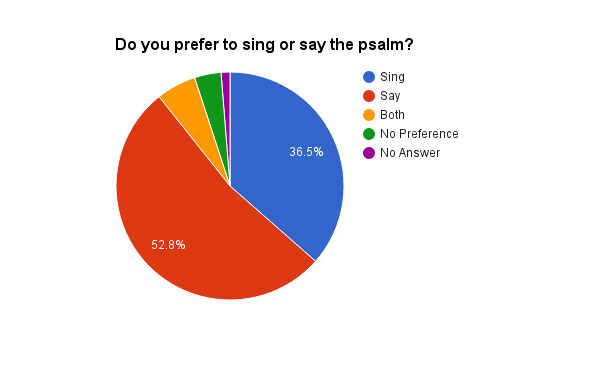Select the No Answer legend label
The height and width of the screenshot is (371, 600).
[410, 153]
